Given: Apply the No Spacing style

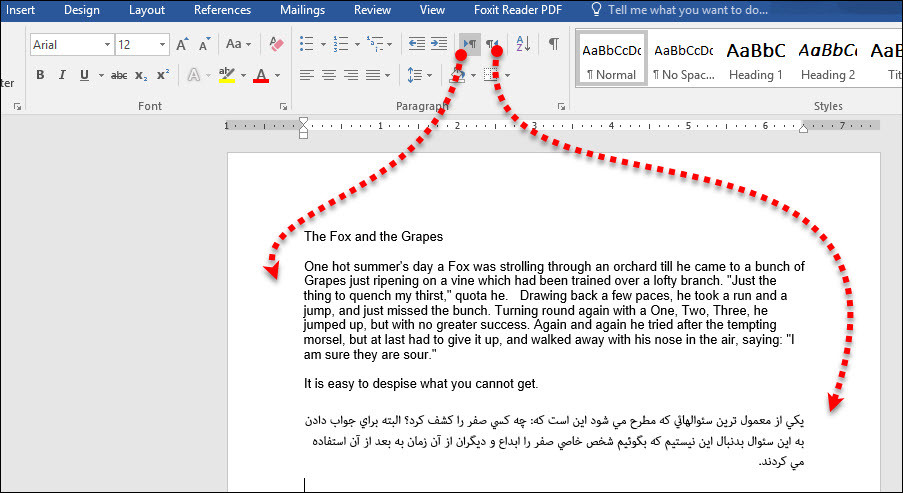Looking at the screenshot, I should coord(684,60).
